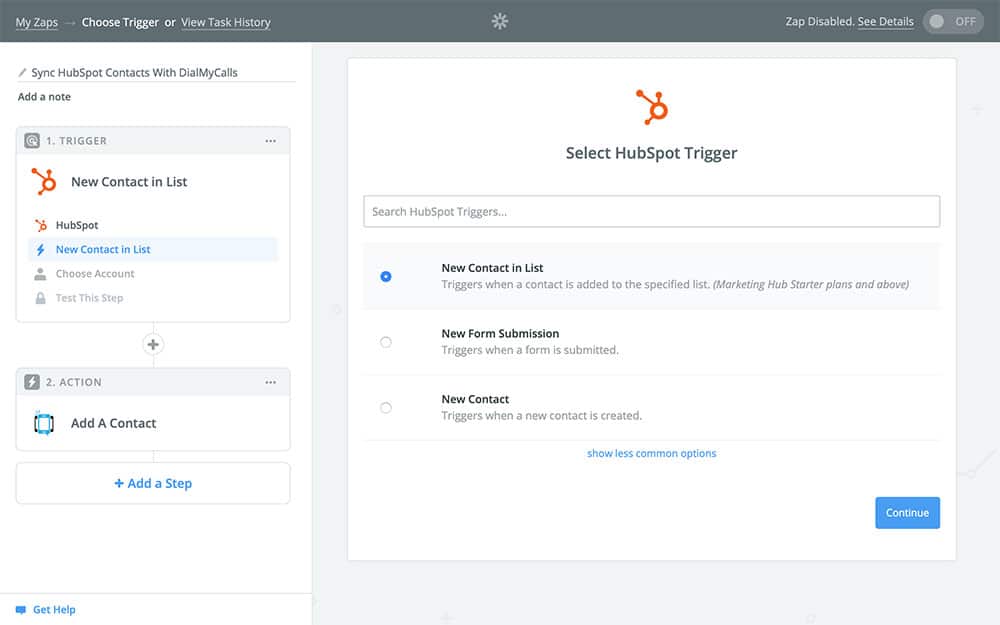Screen dimensions: 1000x625
Task: Go to My Zaps in breadcrumb
Action: (37, 22)
